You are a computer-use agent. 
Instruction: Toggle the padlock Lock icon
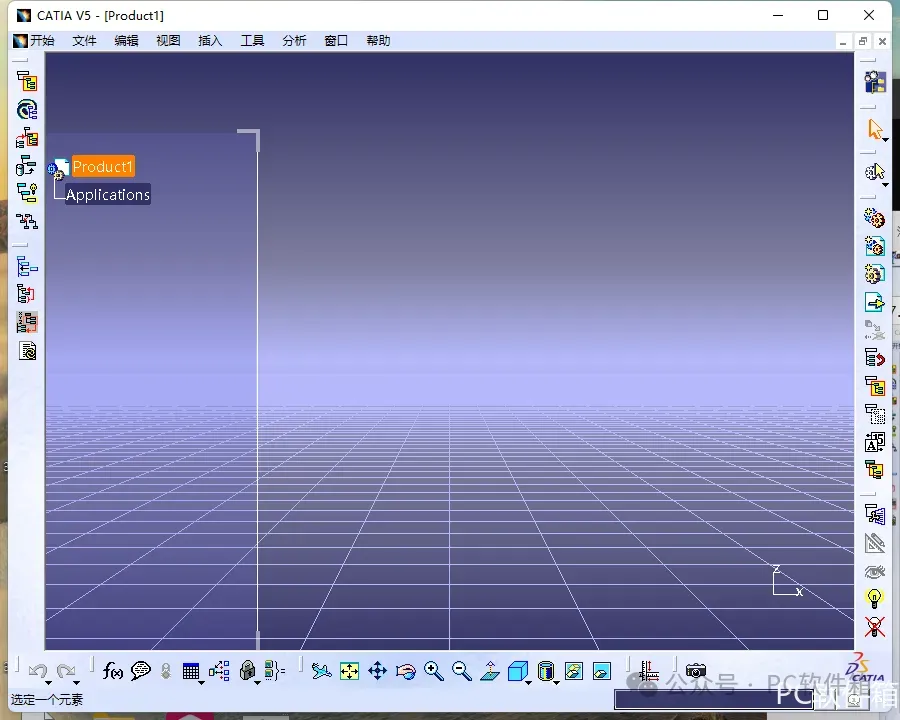pos(247,671)
